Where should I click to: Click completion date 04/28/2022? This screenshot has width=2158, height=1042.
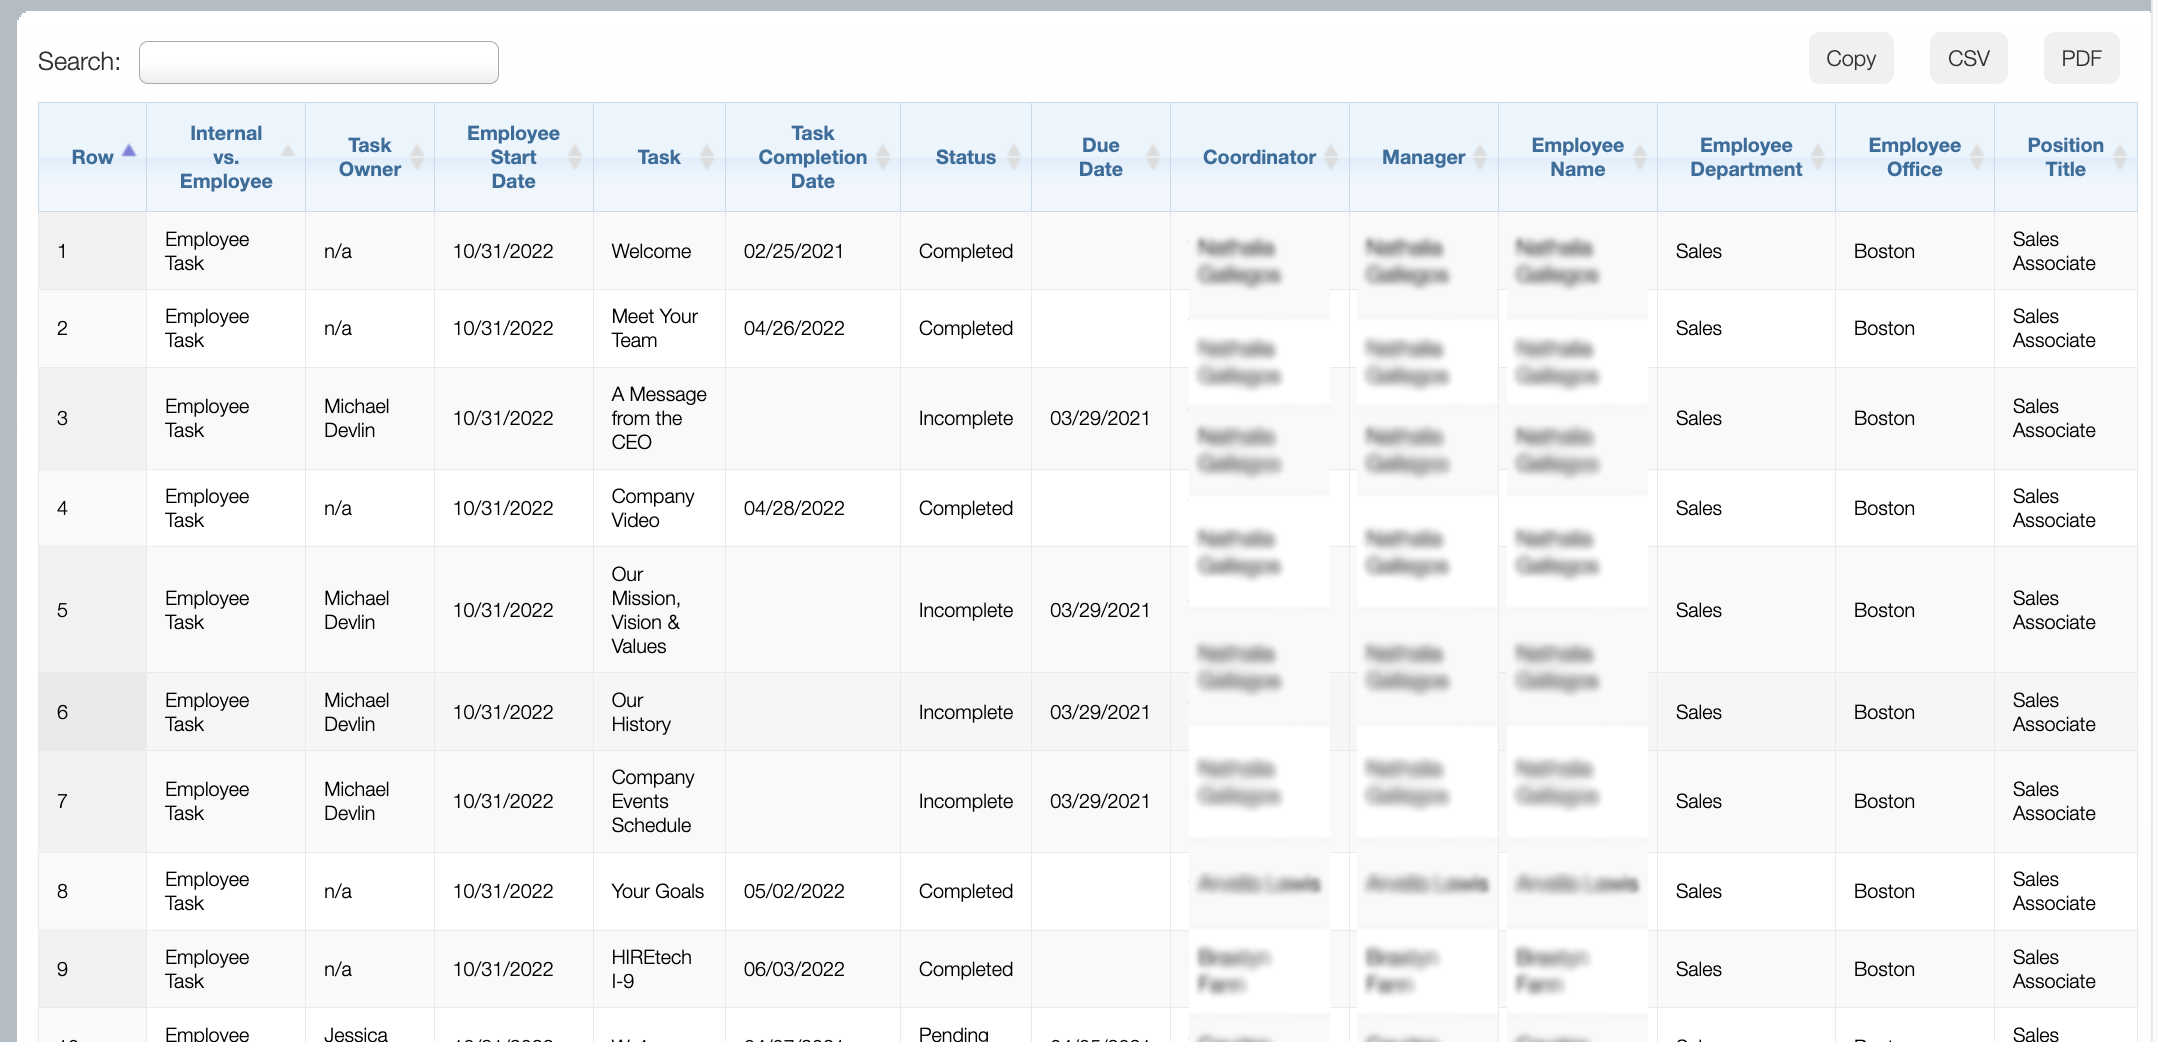pyautogui.click(x=794, y=508)
